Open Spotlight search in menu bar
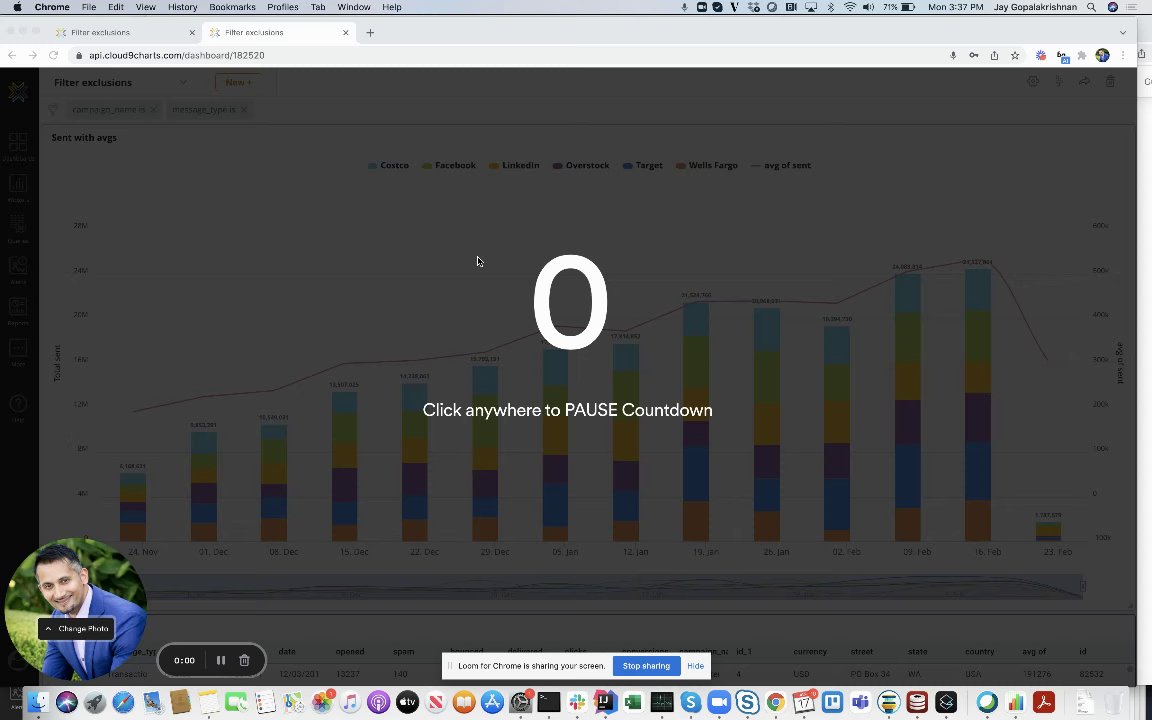The width and height of the screenshot is (1152, 720). (1092, 7)
